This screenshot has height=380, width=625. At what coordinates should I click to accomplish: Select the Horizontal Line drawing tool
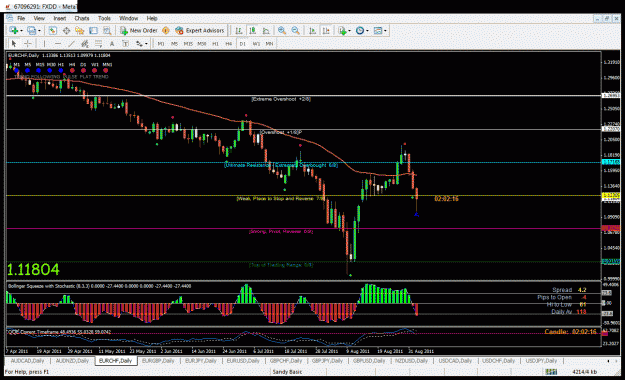pos(58,43)
